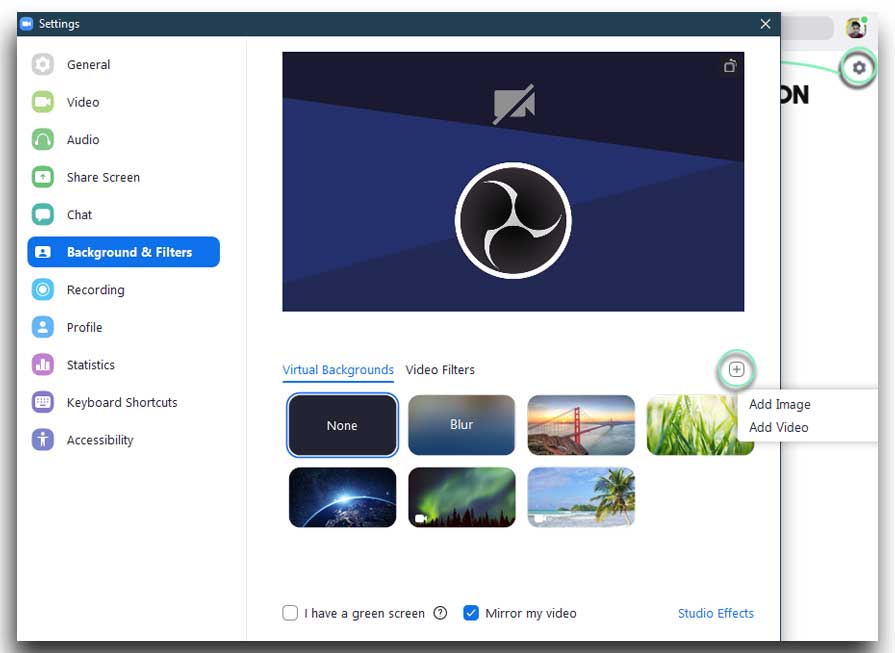Screen dimensions: 895x653
Task: Click the Video camera icon in sidebar
Action: click(43, 102)
